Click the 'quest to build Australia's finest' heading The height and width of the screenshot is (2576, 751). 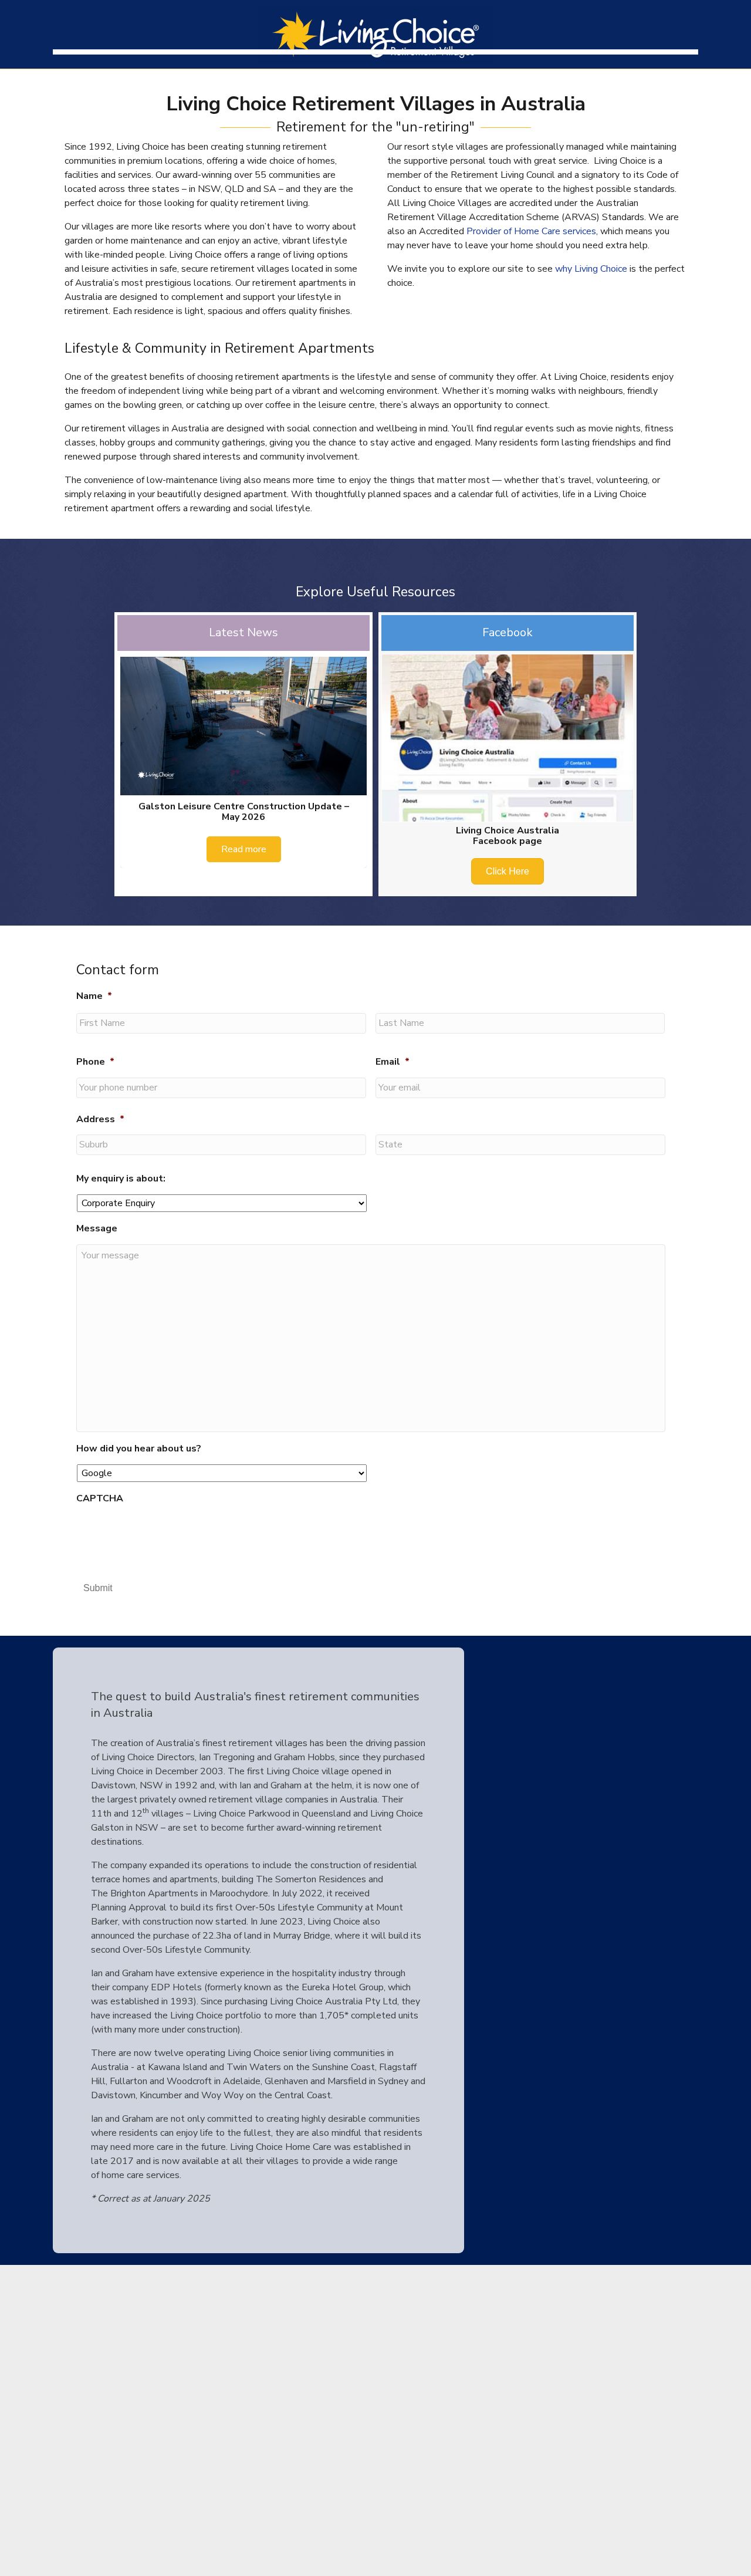click(x=255, y=1704)
